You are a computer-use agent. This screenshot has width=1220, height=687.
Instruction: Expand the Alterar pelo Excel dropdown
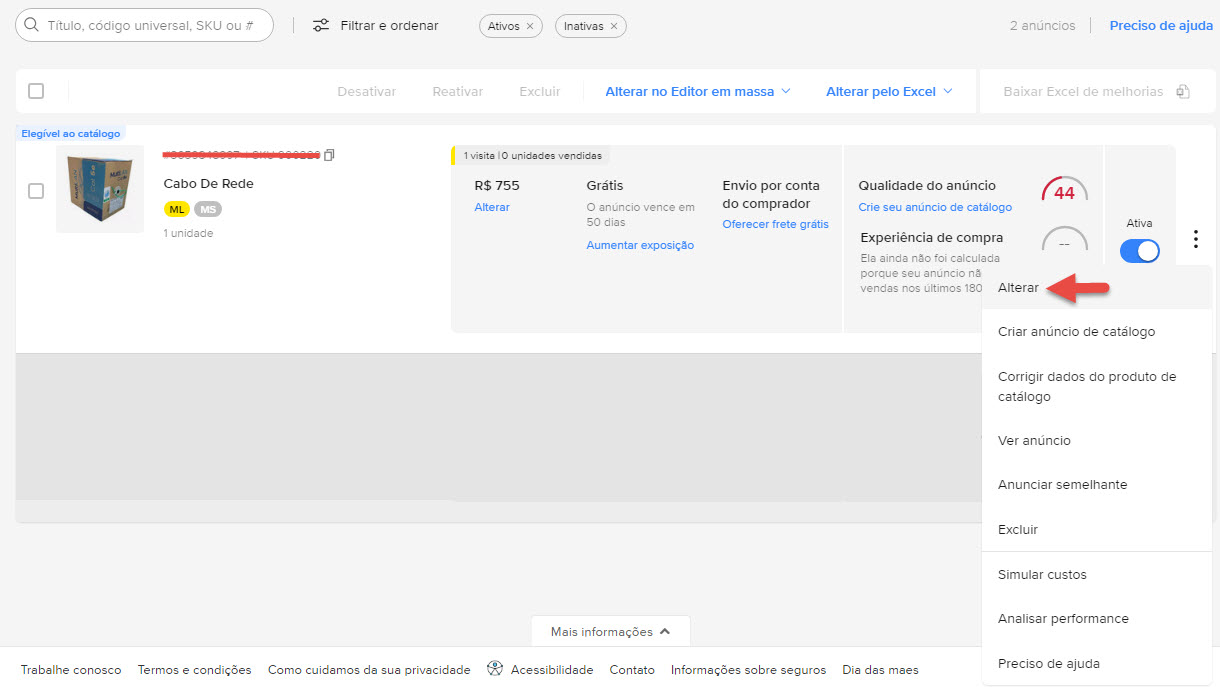947,91
